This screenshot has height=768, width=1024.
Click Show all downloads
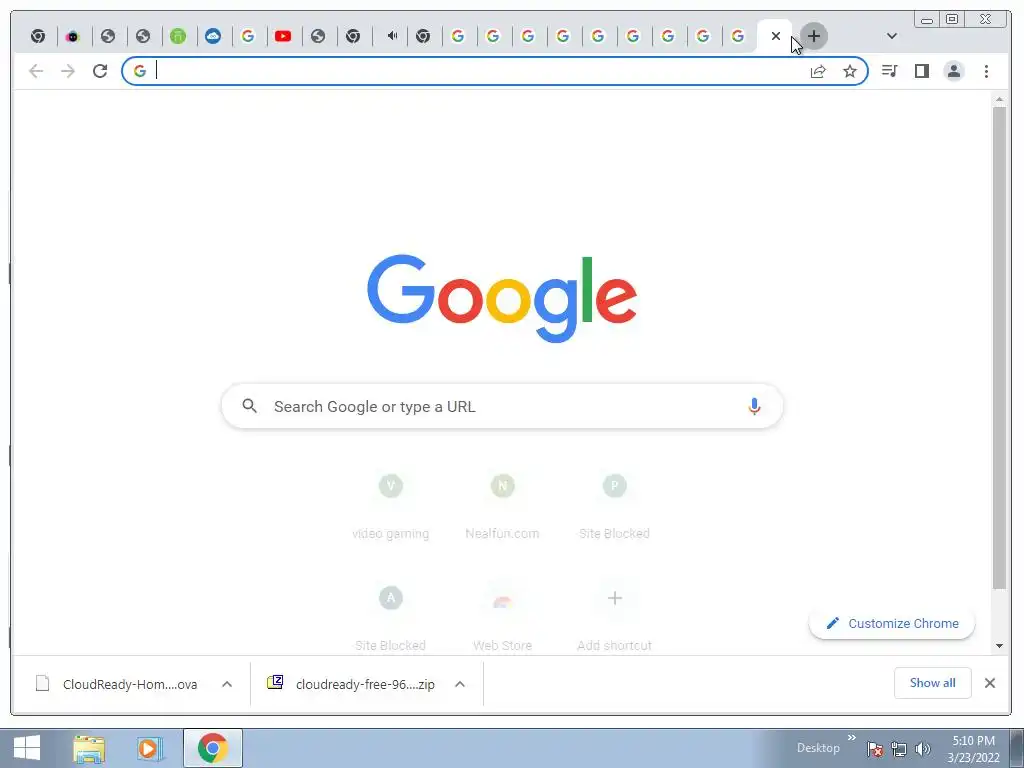click(933, 683)
